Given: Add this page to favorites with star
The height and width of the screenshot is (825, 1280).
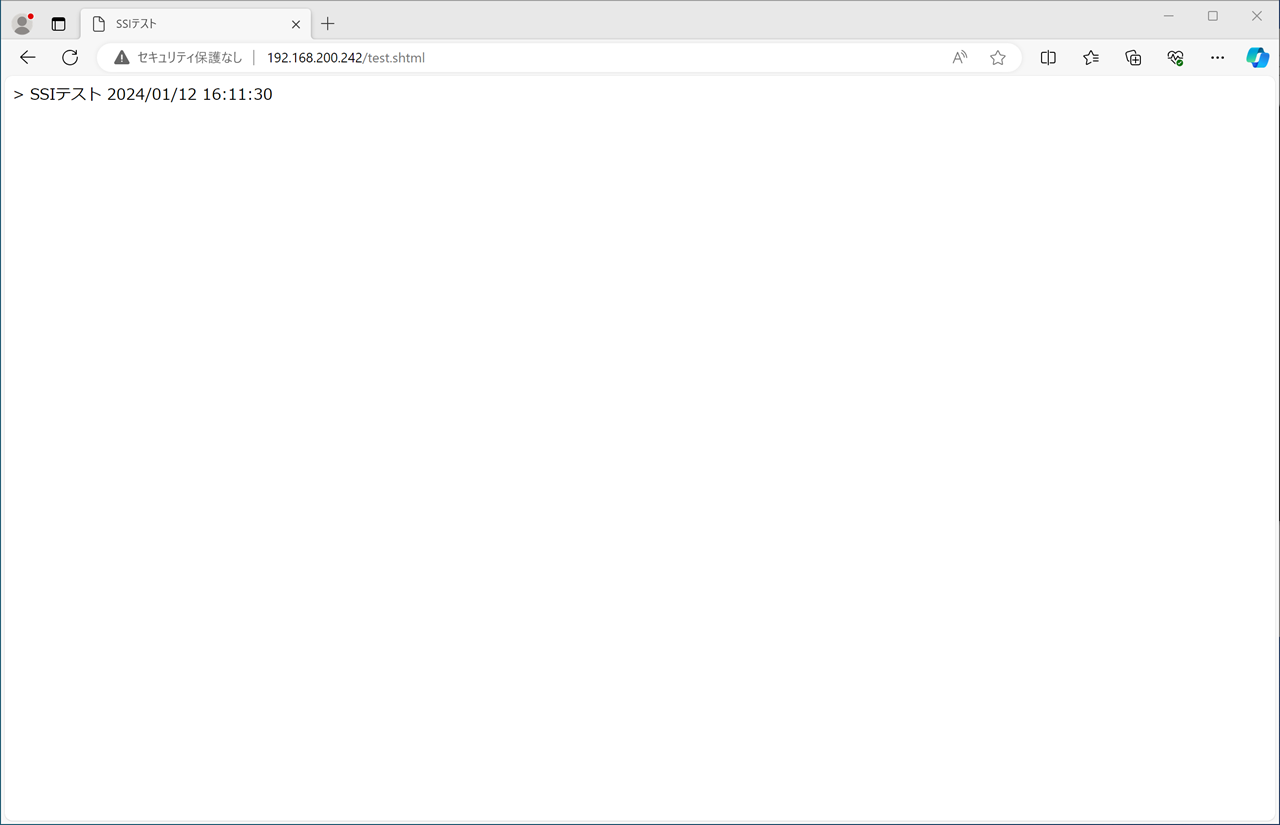Looking at the screenshot, I should (x=998, y=58).
